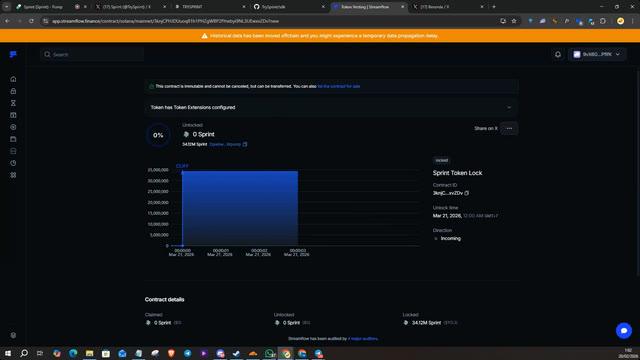This screenshot has height=360, width=640.
Task: Click the blue locked amount area in chart
Action: coord(240,208)
